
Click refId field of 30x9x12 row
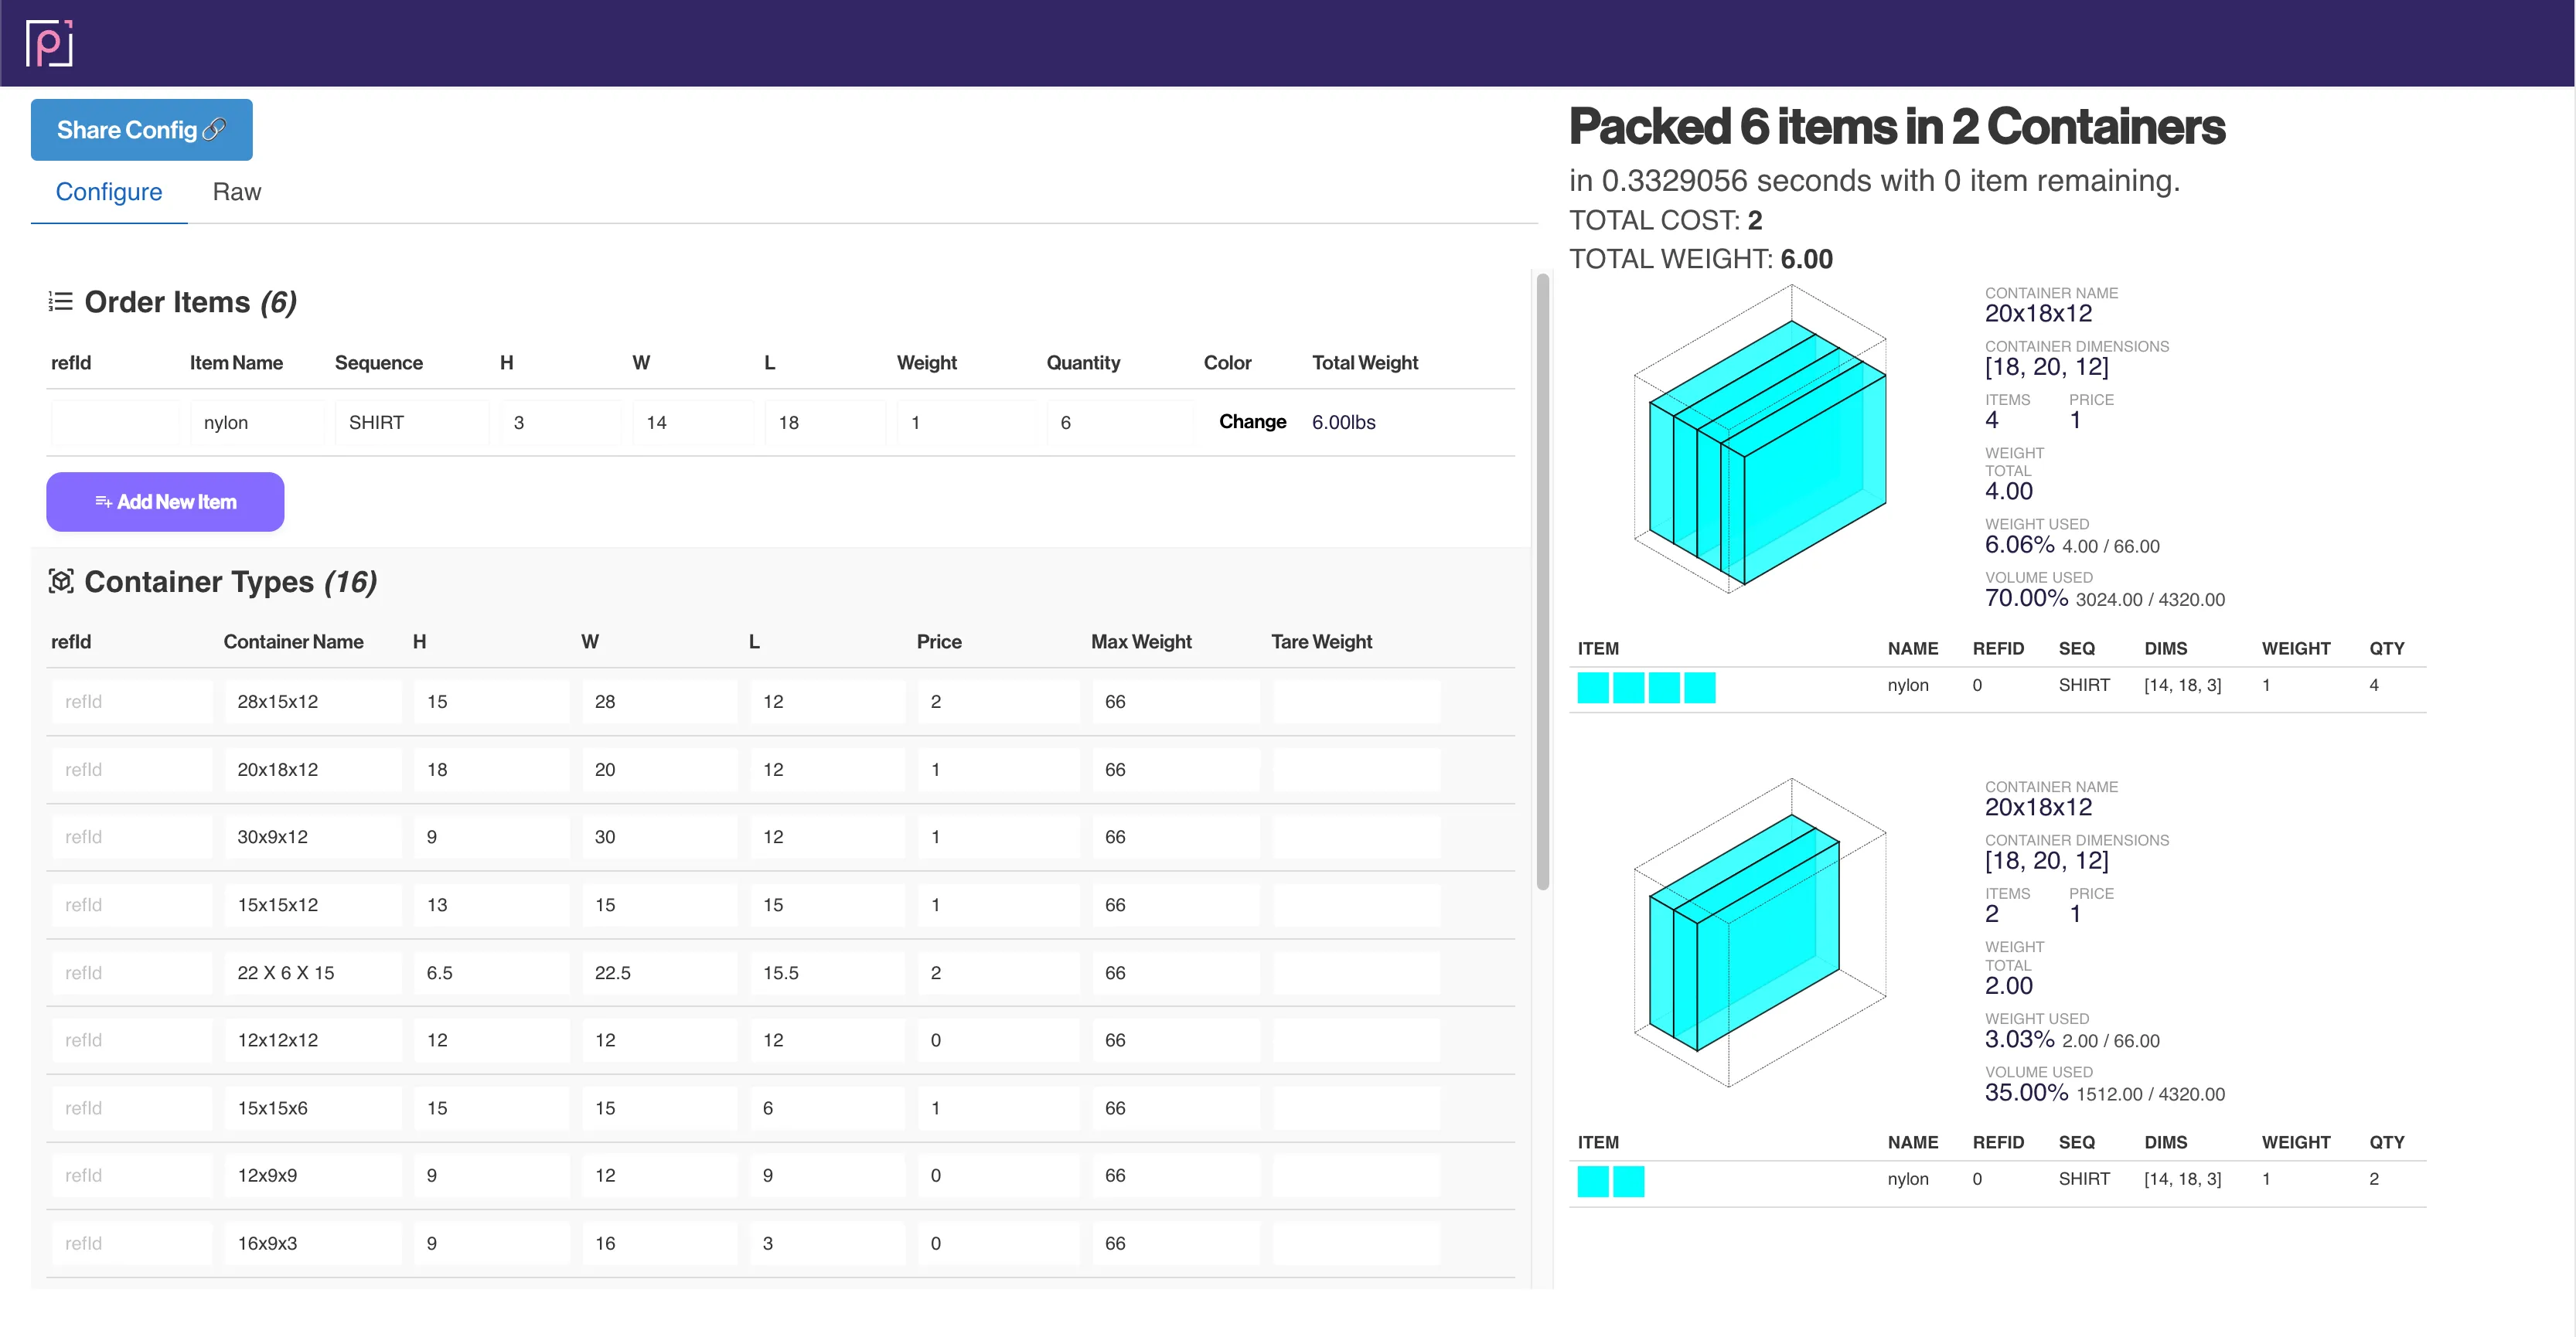[132, 836]
